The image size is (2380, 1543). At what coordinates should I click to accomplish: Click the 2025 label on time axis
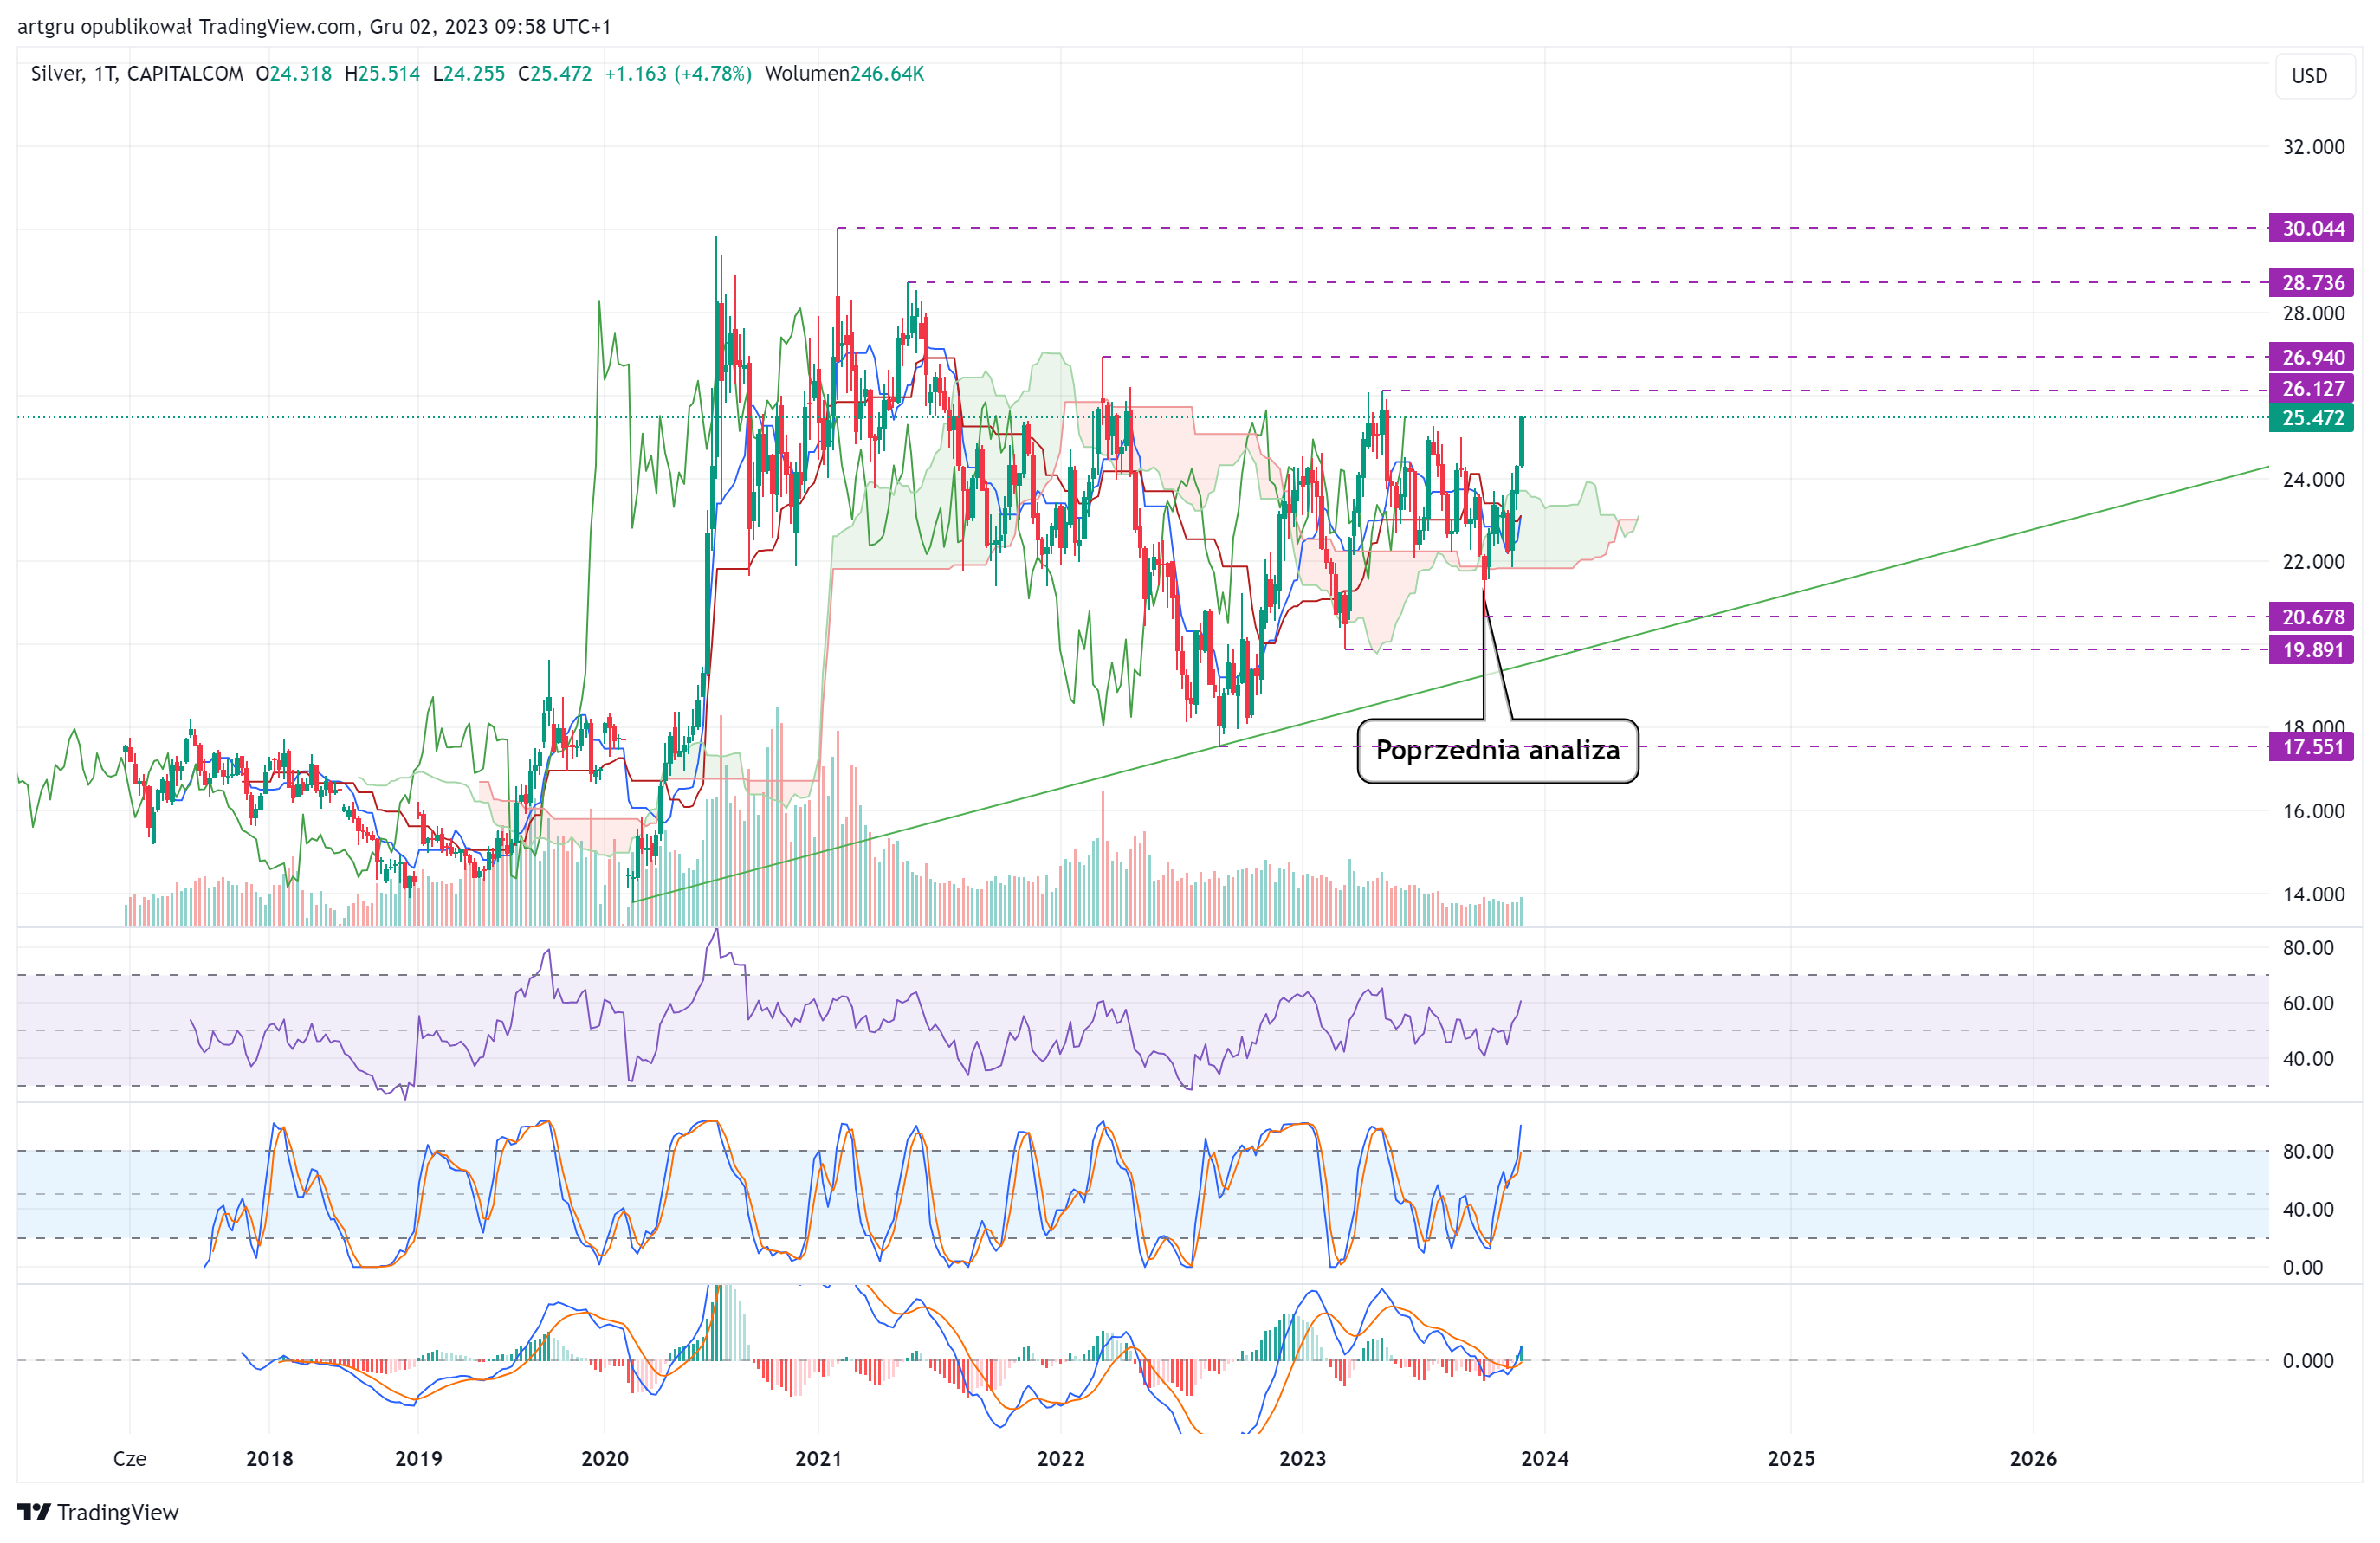point(1791,1458)
